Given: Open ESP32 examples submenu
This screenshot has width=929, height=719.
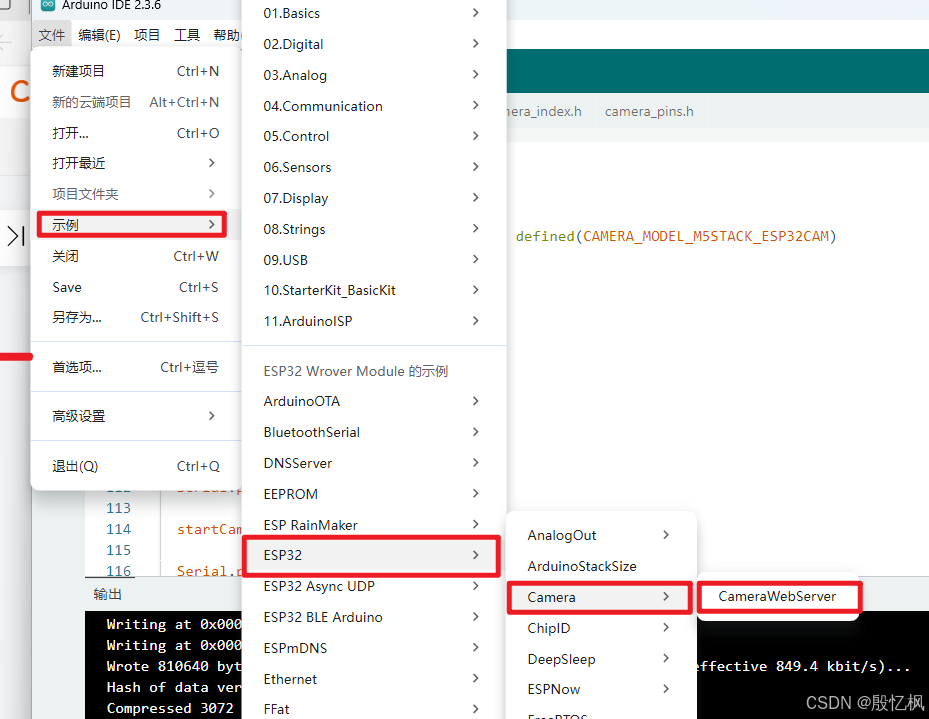Looking at the screenshot, I should coord(372,556).
